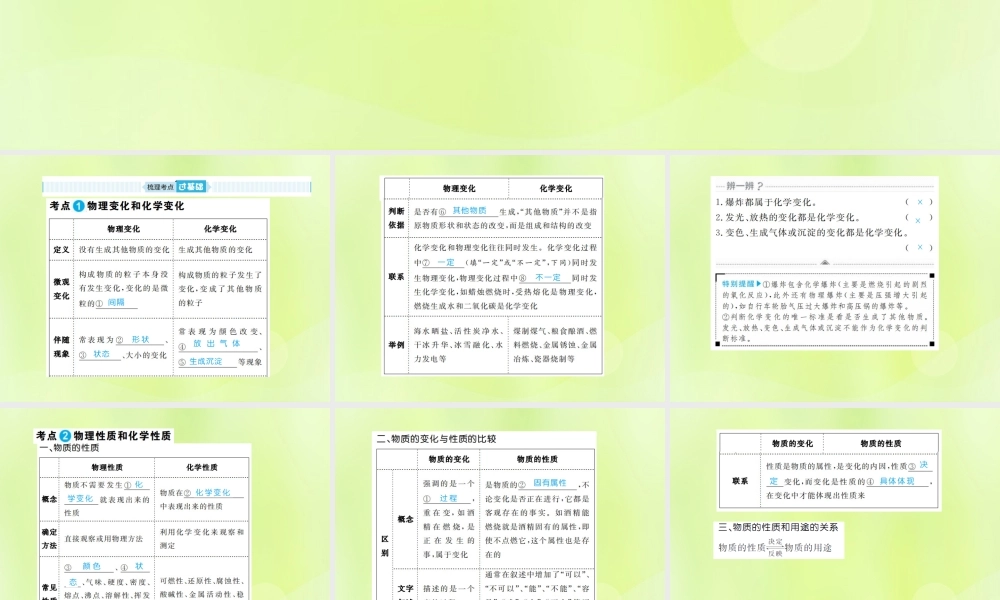Open the 辨一辨 true-false slide

coord(835,279)
